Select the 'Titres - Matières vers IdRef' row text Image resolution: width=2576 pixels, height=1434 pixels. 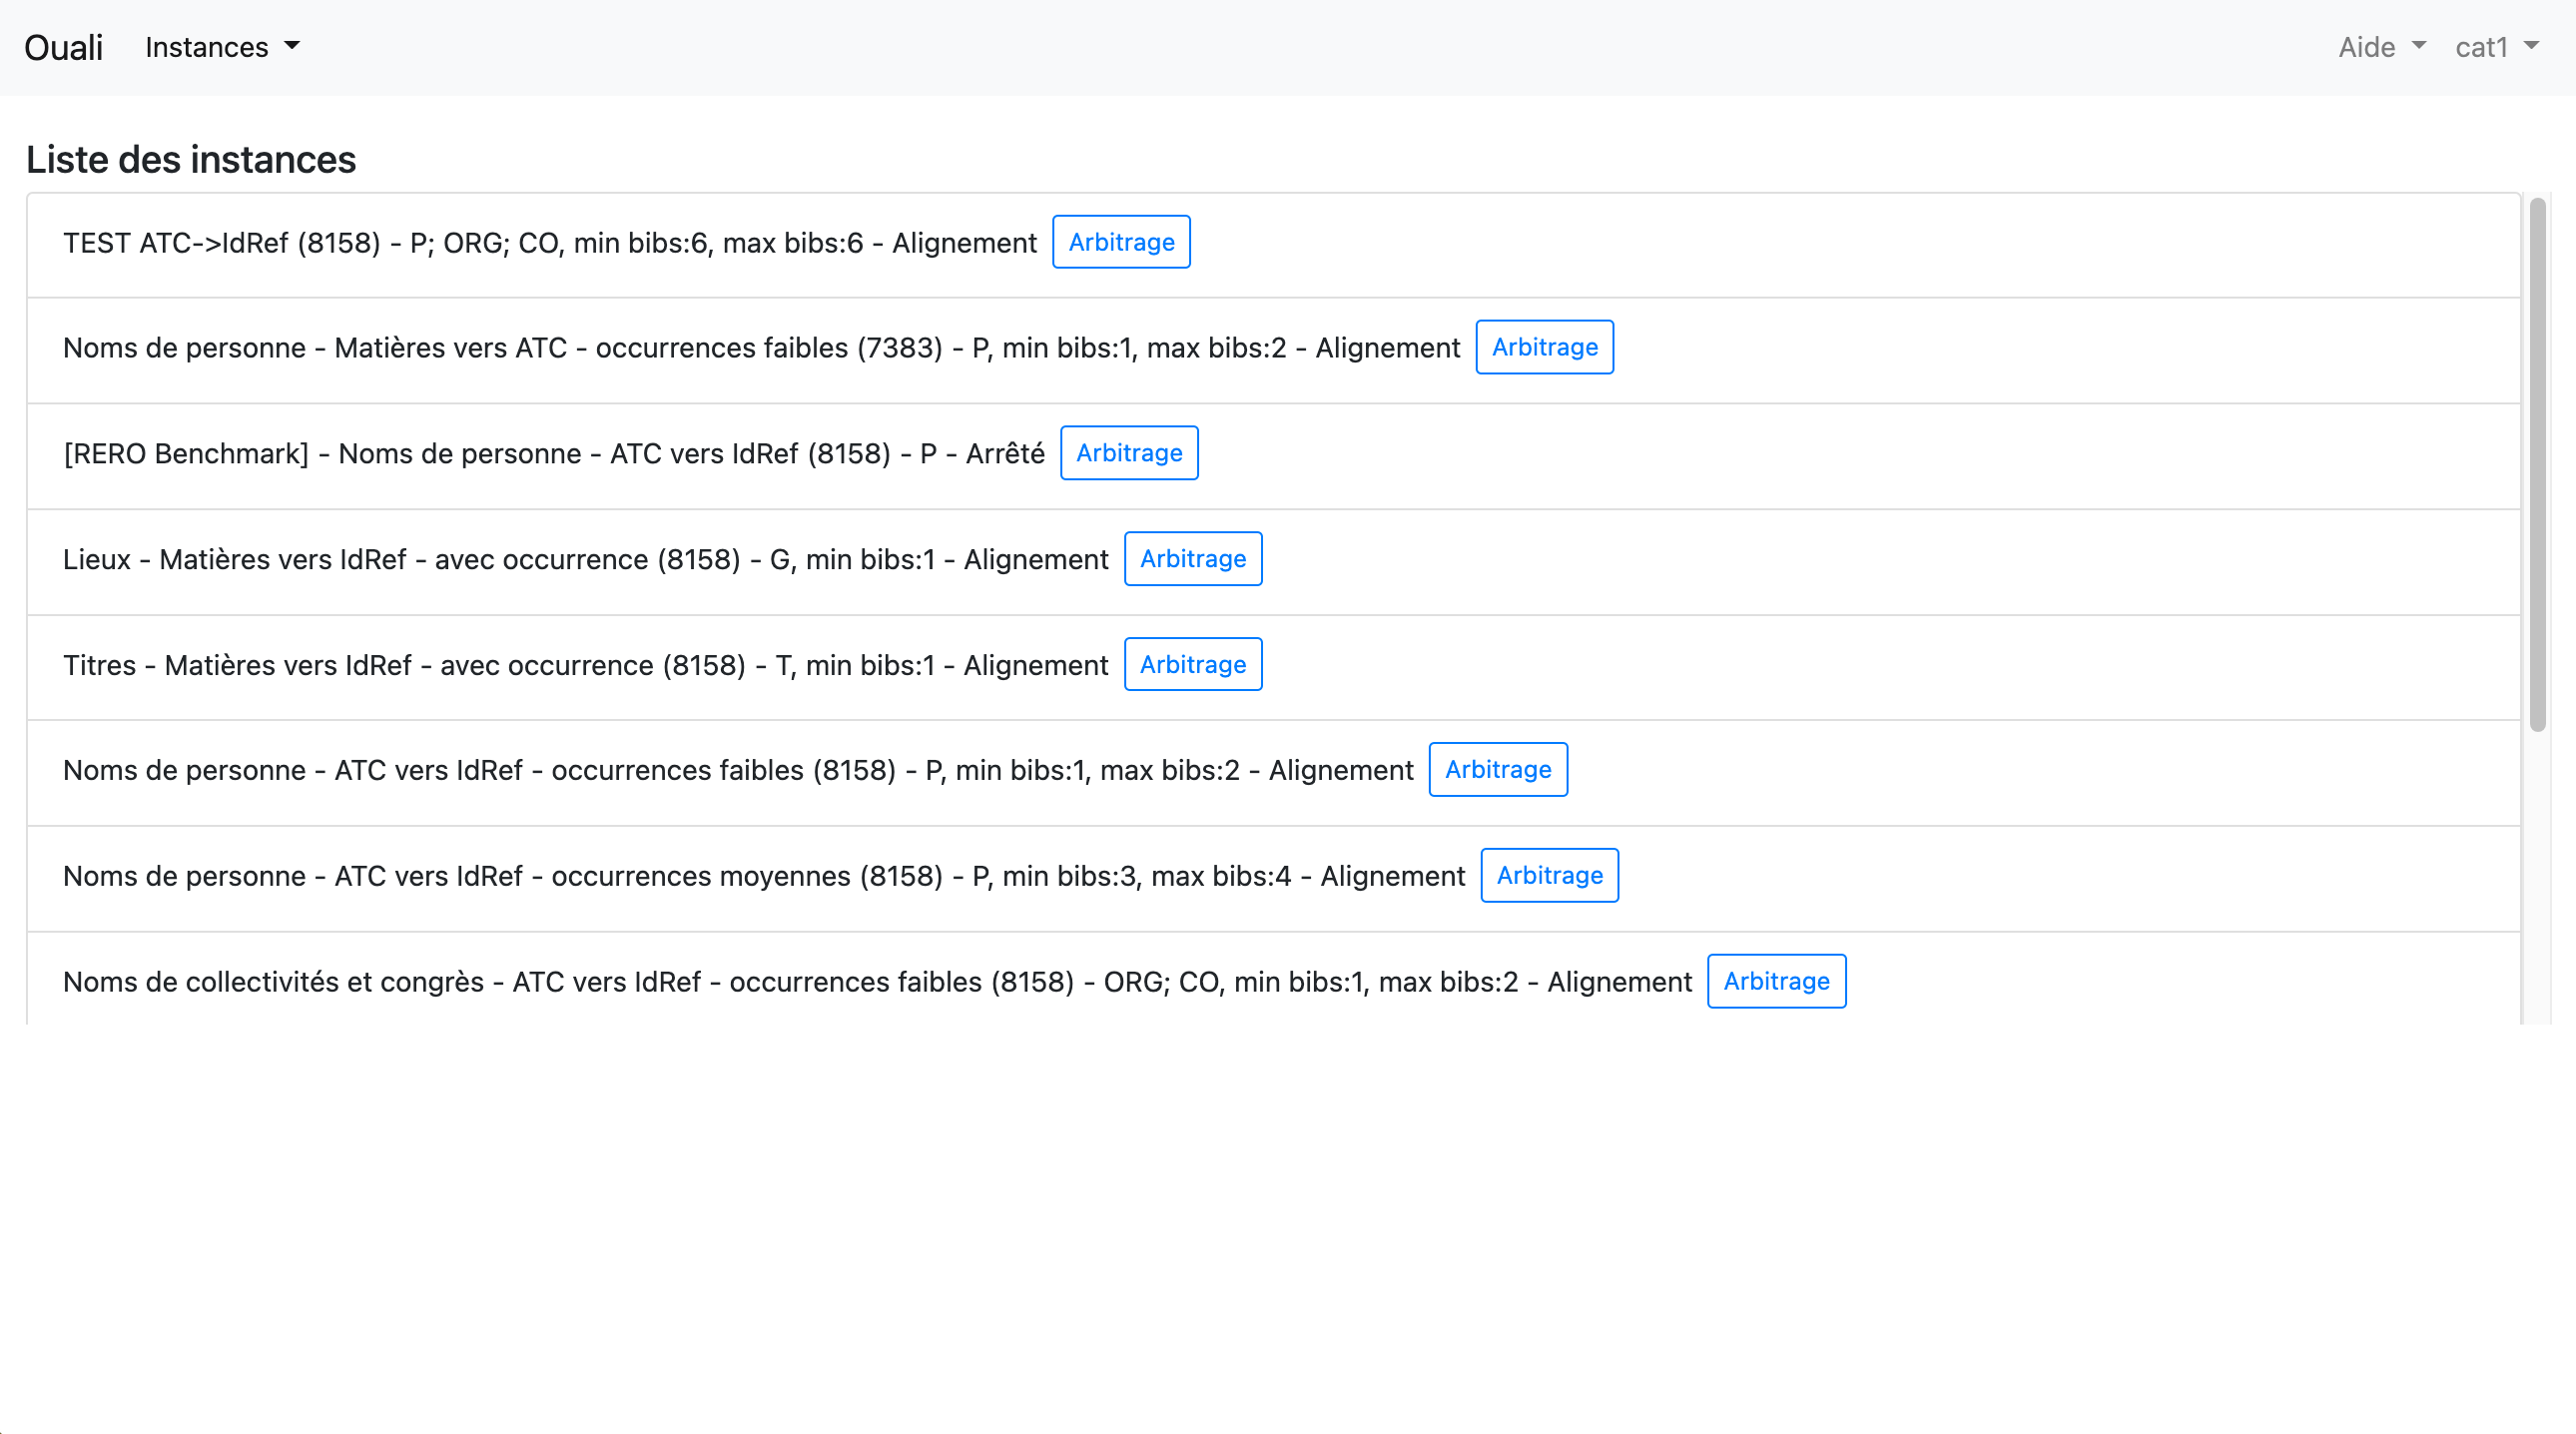(586, 666)
